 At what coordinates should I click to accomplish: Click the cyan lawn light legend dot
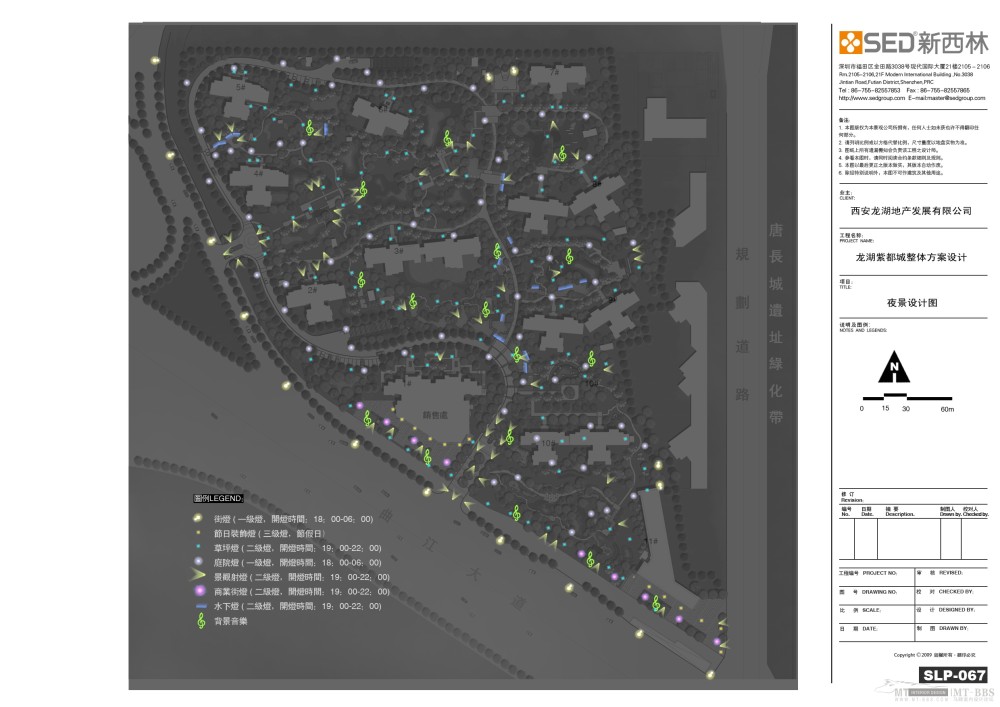[199, 548]
